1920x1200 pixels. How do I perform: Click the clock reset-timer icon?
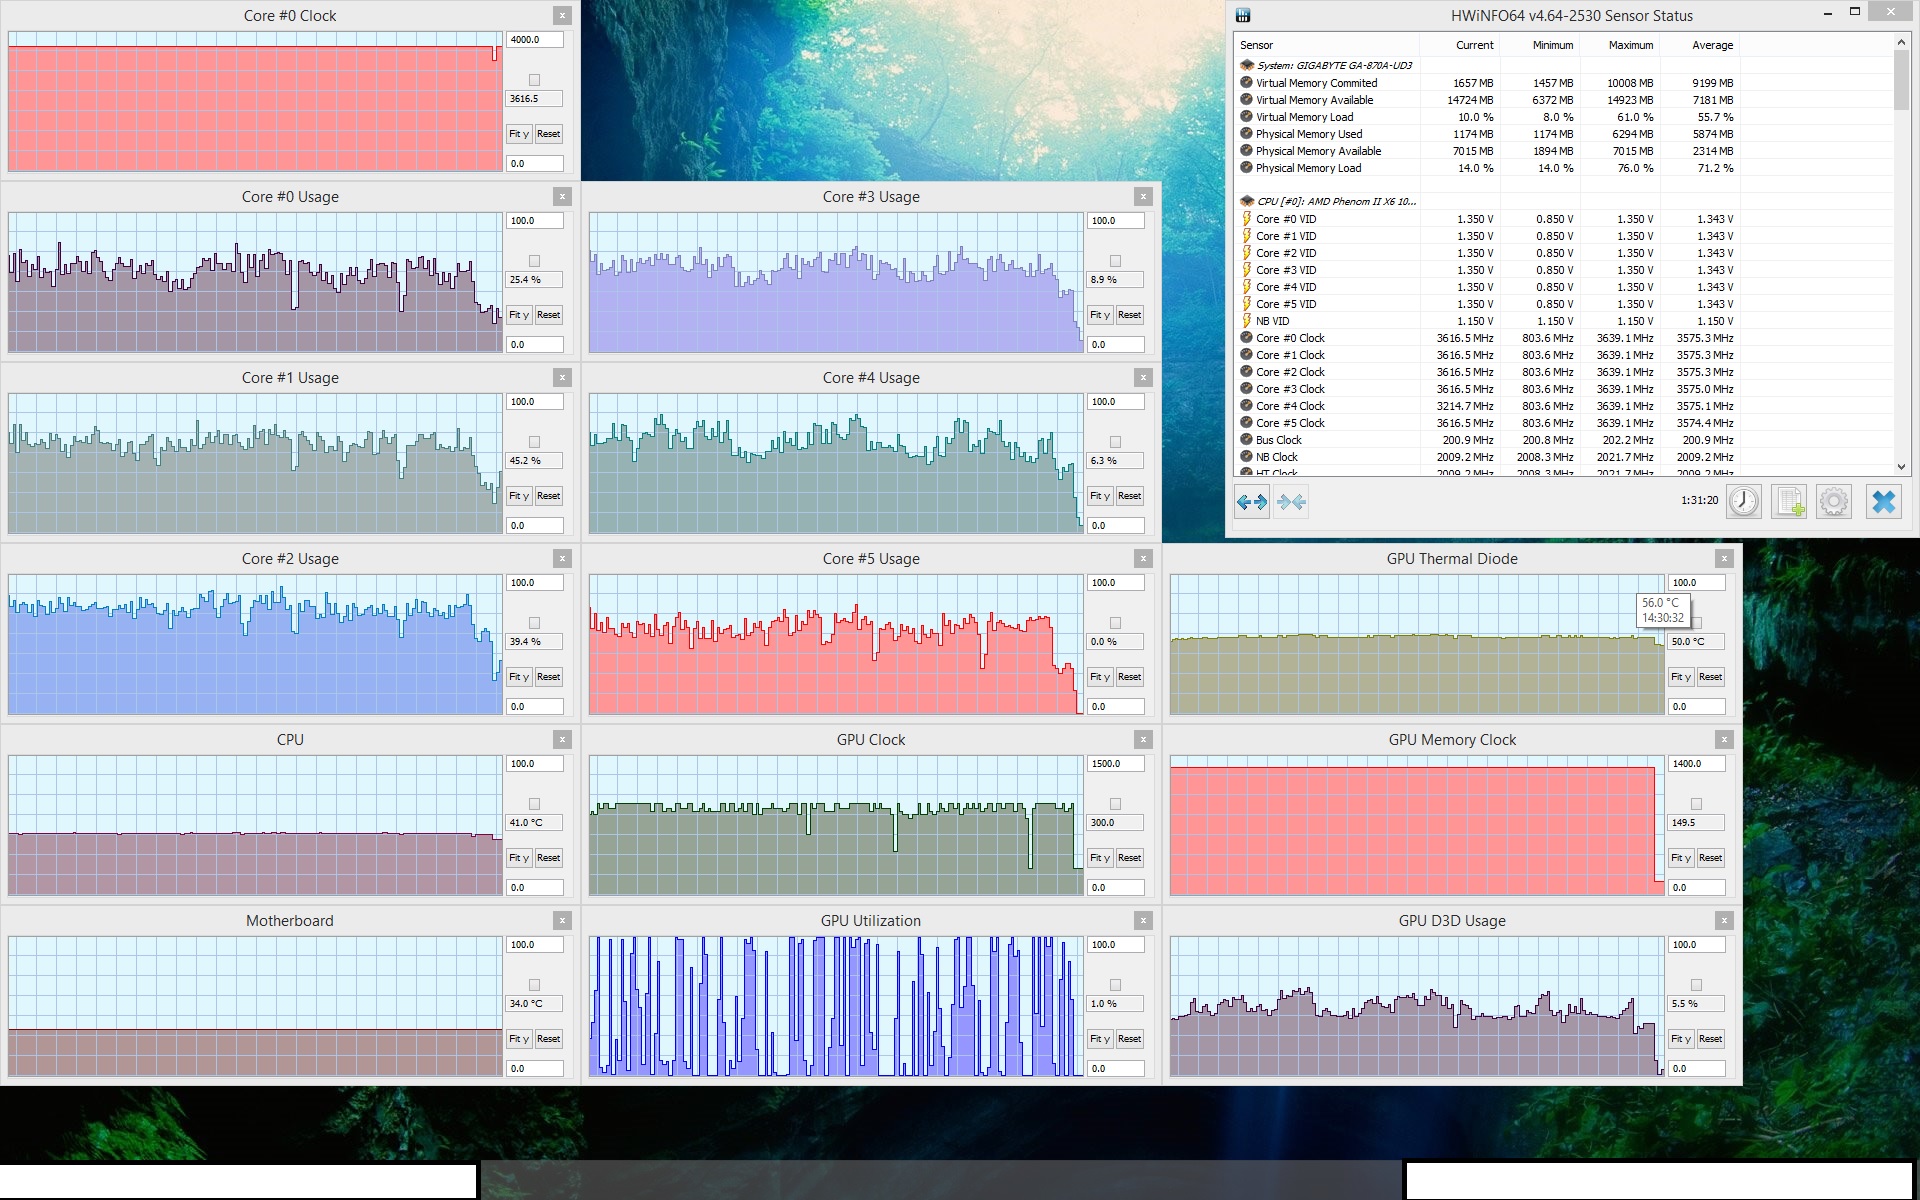click(1744, 501)
